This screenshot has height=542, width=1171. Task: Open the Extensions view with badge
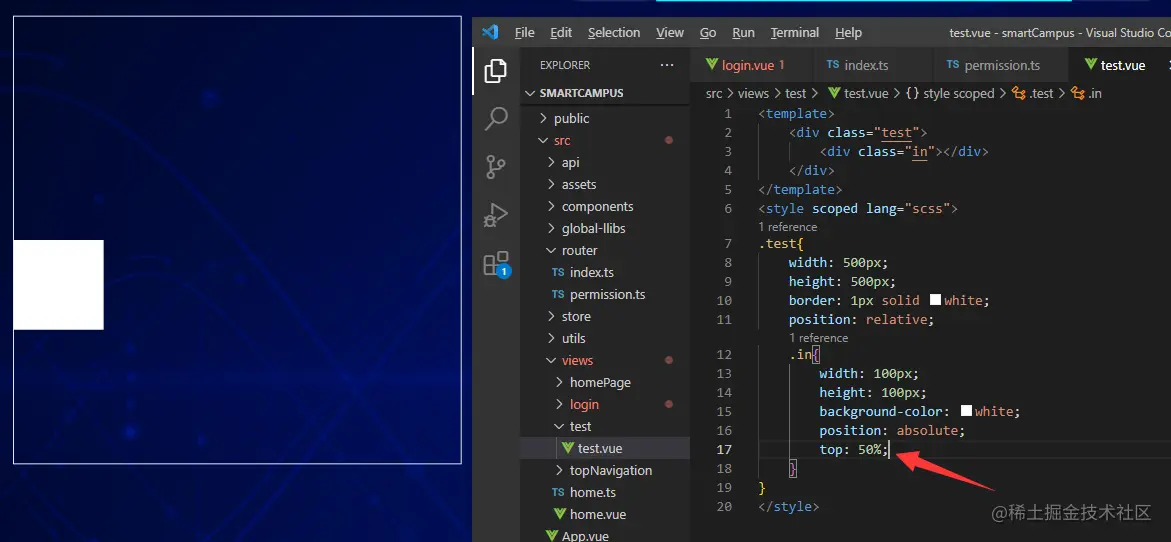click(x=496, y=264)
